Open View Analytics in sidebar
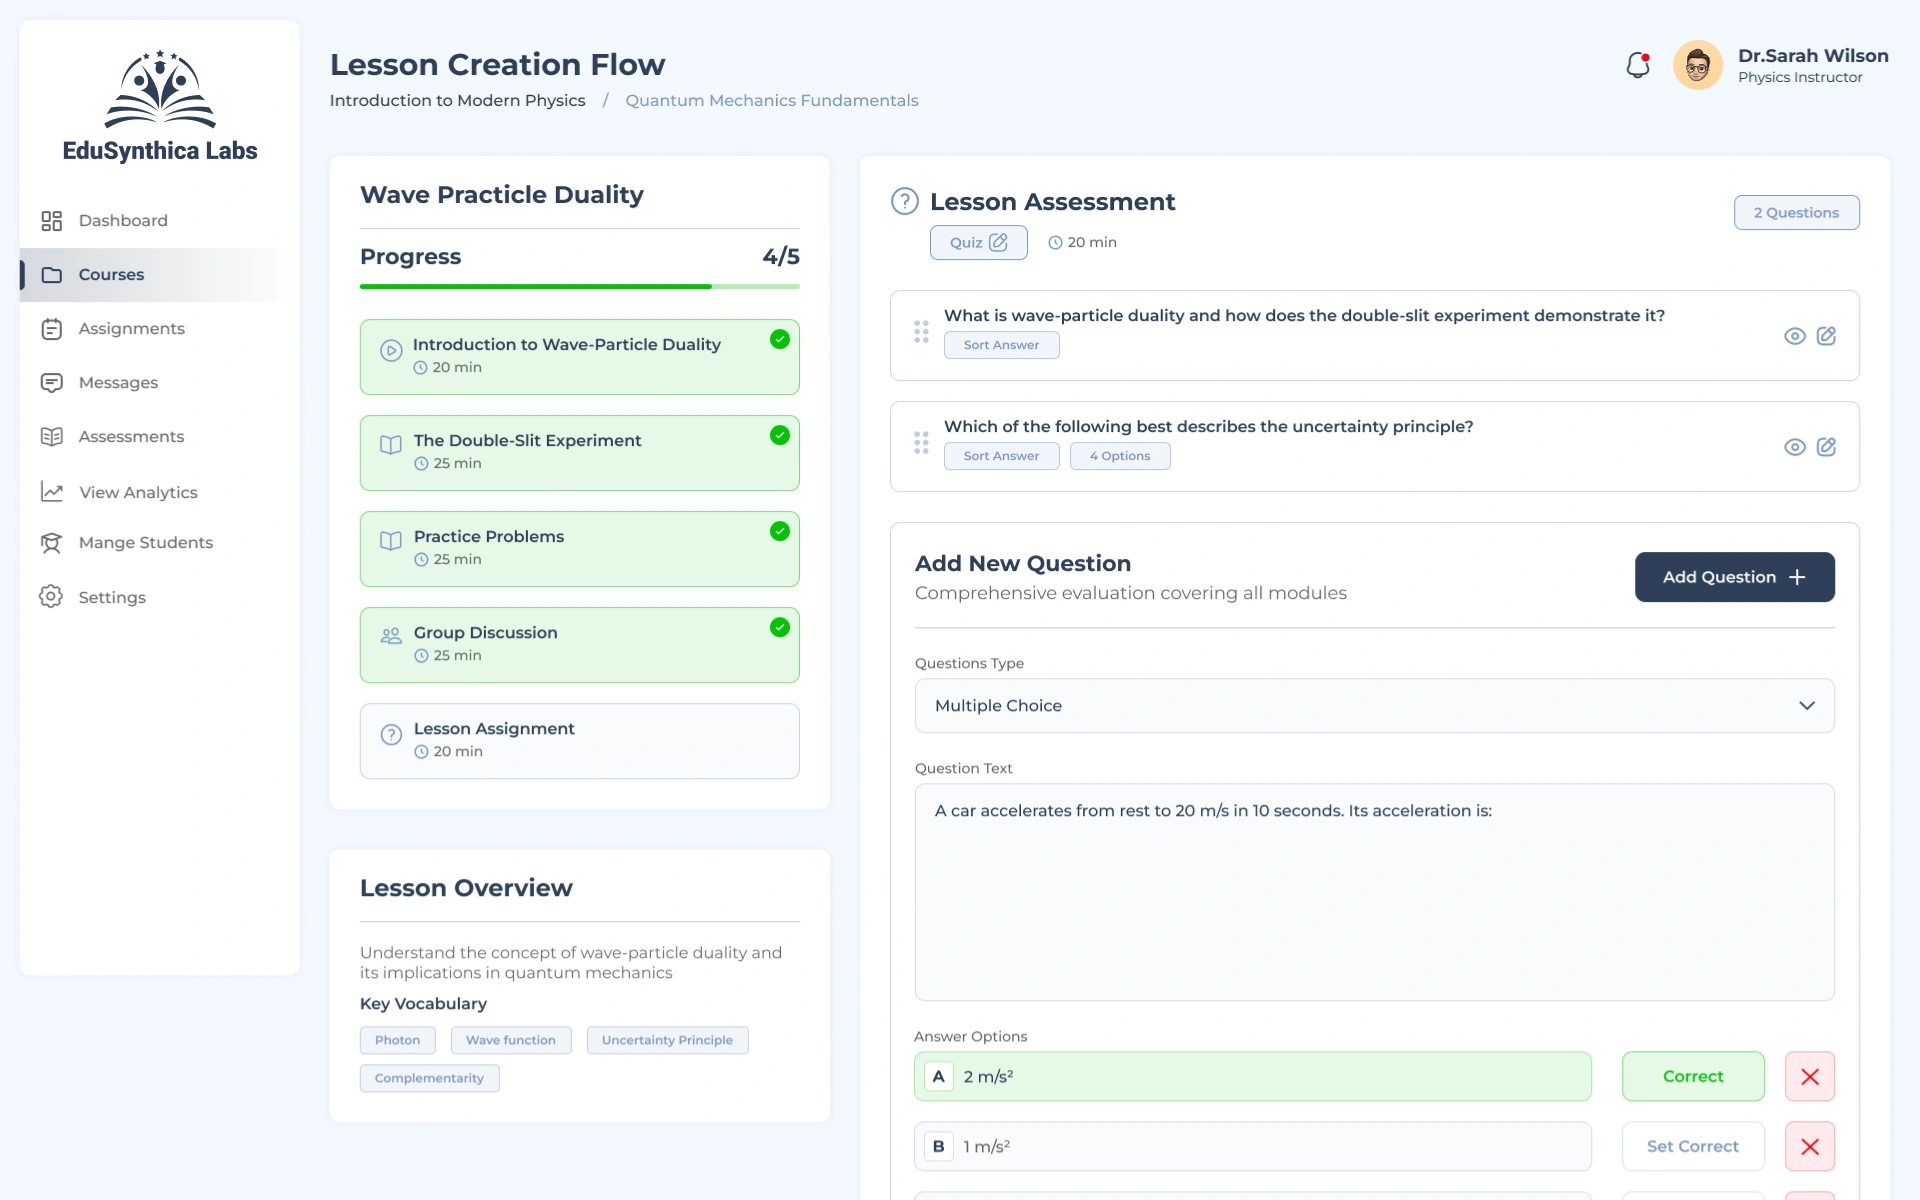 pos(138,492)
